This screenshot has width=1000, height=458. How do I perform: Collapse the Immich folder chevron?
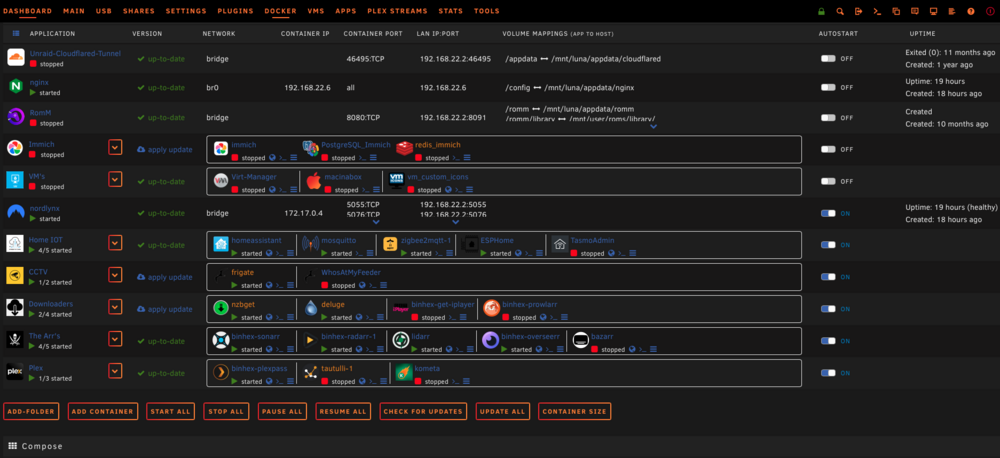pyautogui.click(x=115, y=147)
